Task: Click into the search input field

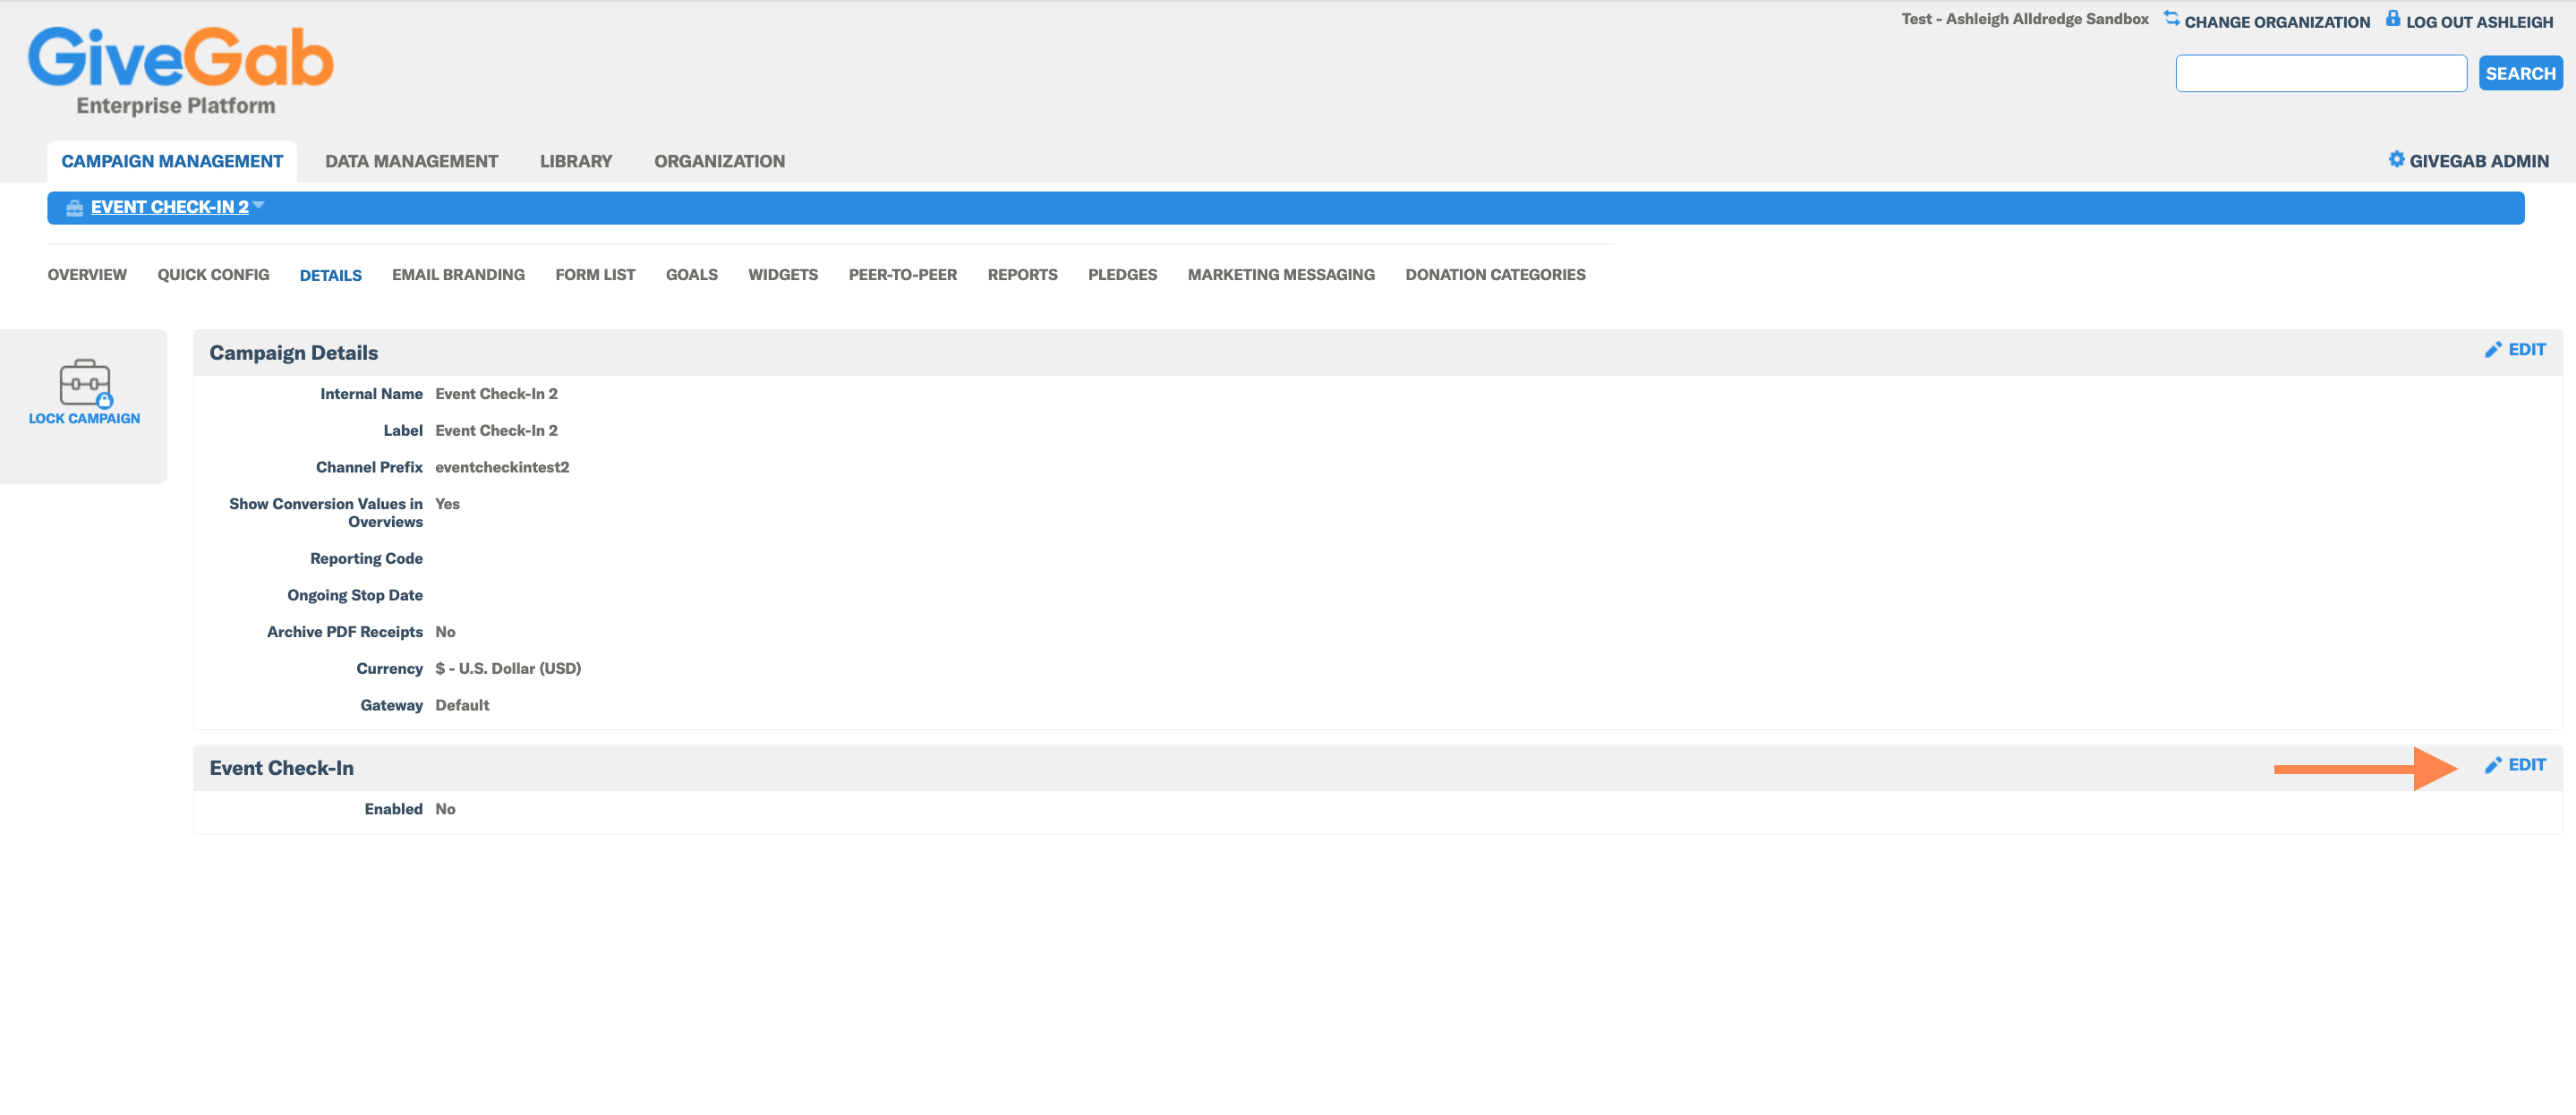Action: 2321,74
